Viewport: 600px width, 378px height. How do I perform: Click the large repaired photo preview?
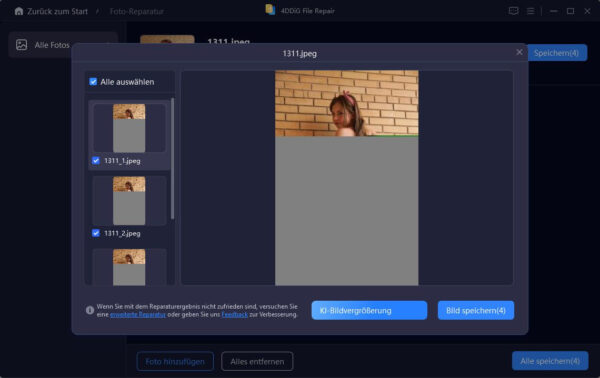[x=347, y=178]
